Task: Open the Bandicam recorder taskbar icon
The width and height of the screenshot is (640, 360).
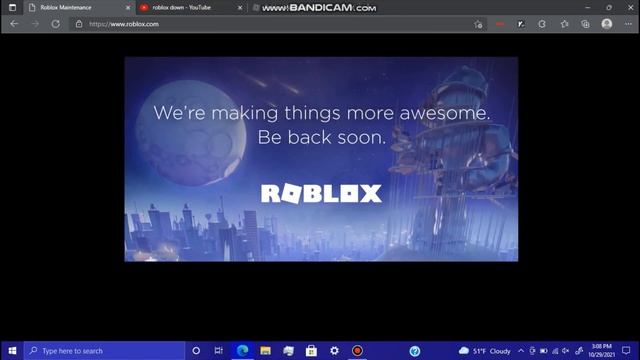Action: 357,351
